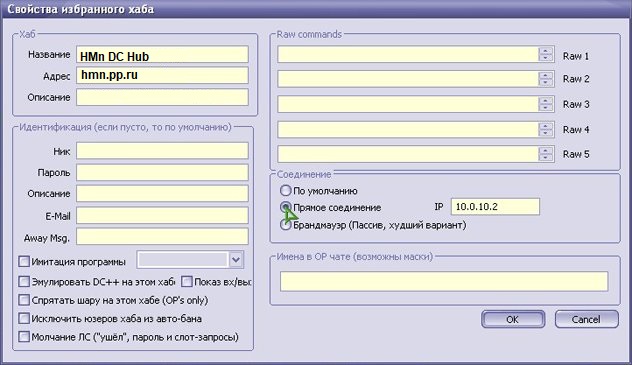Screen dimensions: 632x365
Task: Select the Брандмауэр (Пассив) radio button
Action: click(x=285, y=225)
